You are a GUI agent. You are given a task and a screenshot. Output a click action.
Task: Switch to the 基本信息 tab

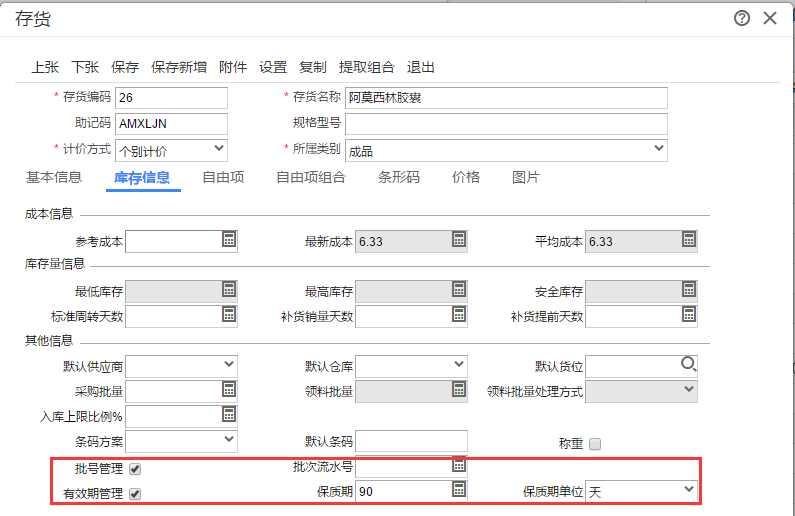(x=54, y=177)
